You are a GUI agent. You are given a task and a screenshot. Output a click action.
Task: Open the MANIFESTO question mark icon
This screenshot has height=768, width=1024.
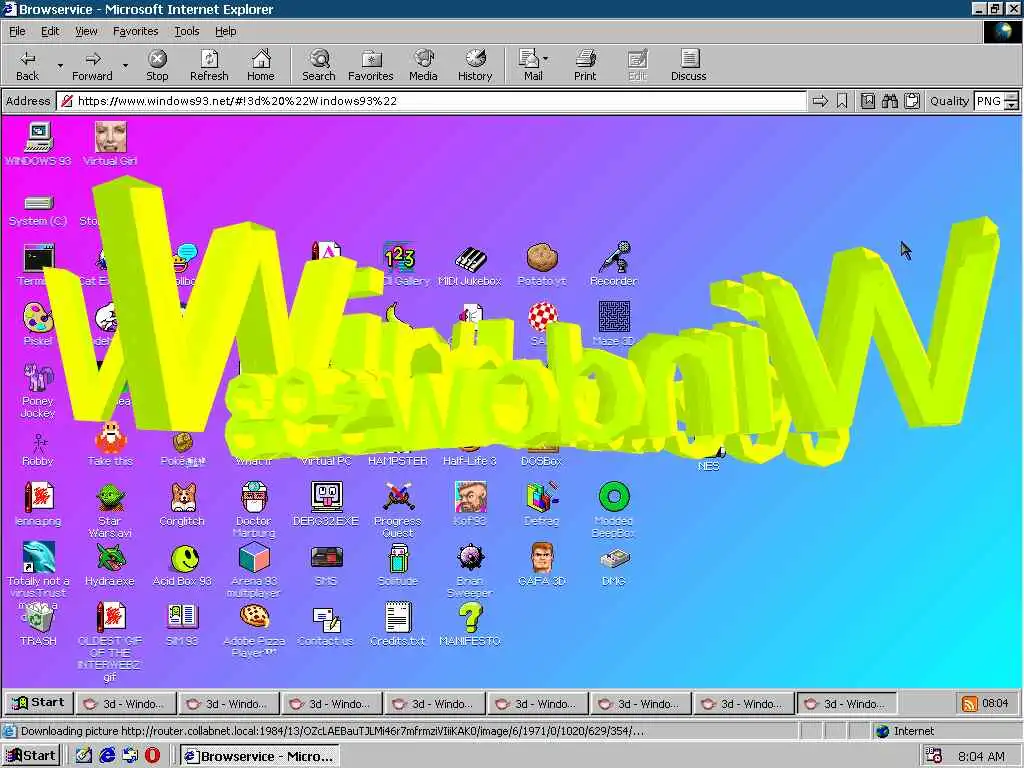pyautogui.click(x=470, y=624)
